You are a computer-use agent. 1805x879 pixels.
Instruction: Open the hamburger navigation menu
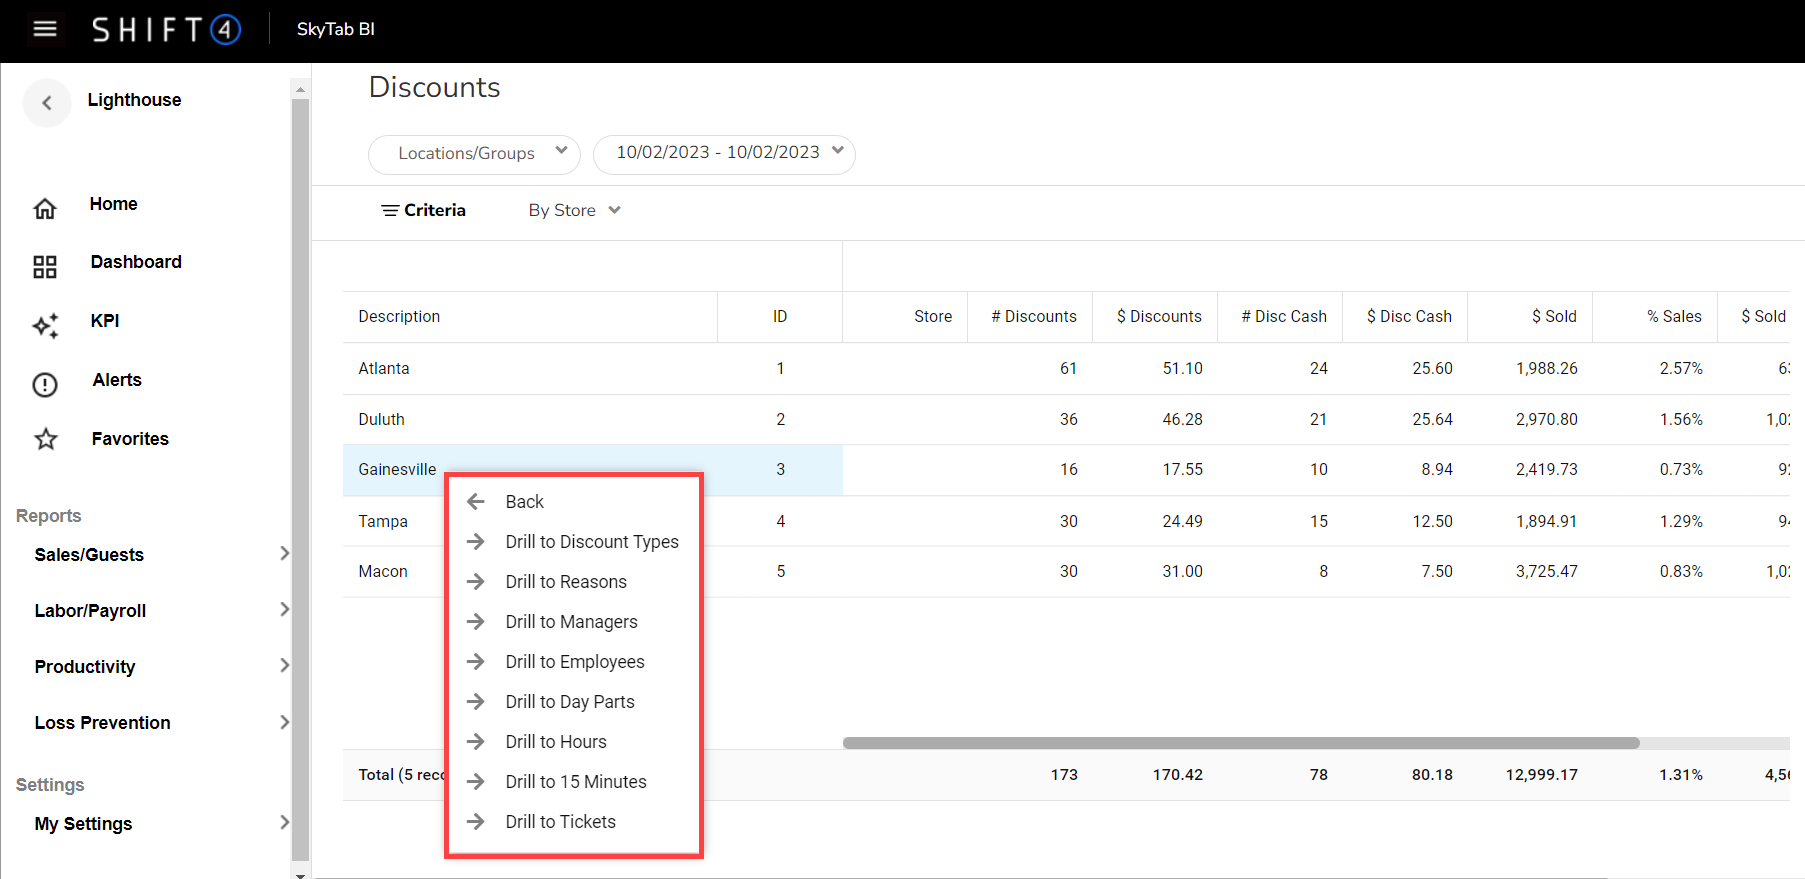point(45,29)
